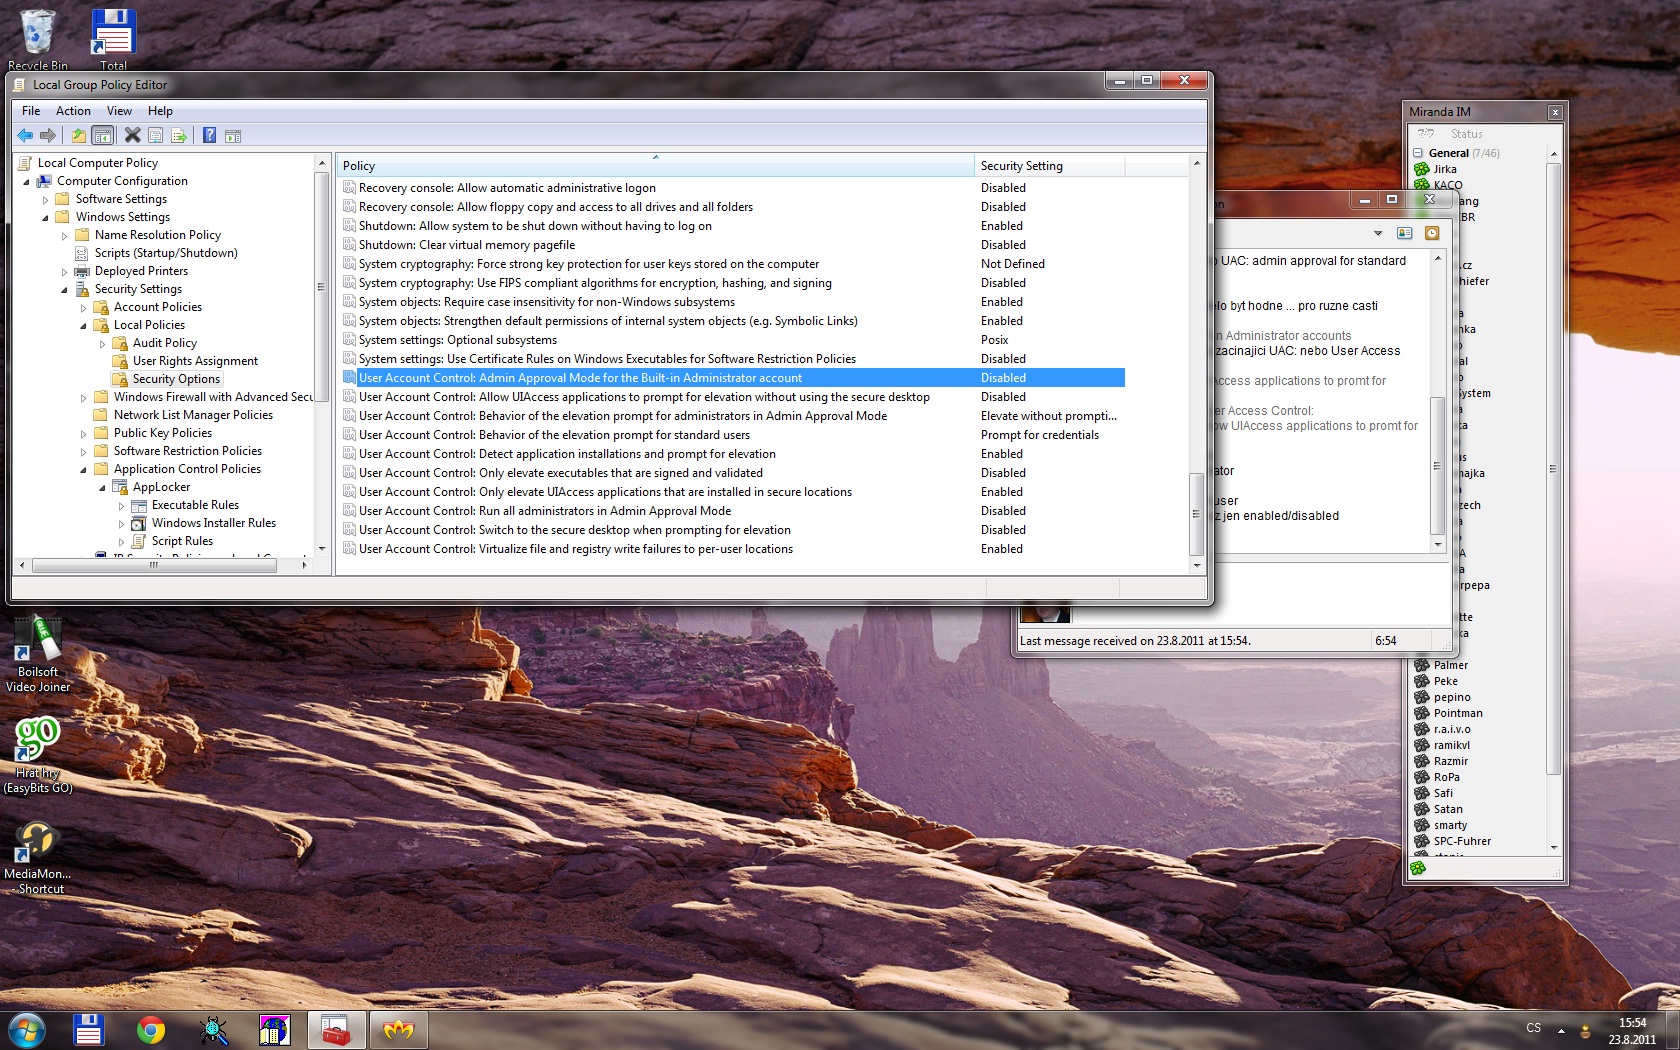1680x1050 pixels.
Task: Click the blue Help question mark icon
Action: (x=209, y=136)
